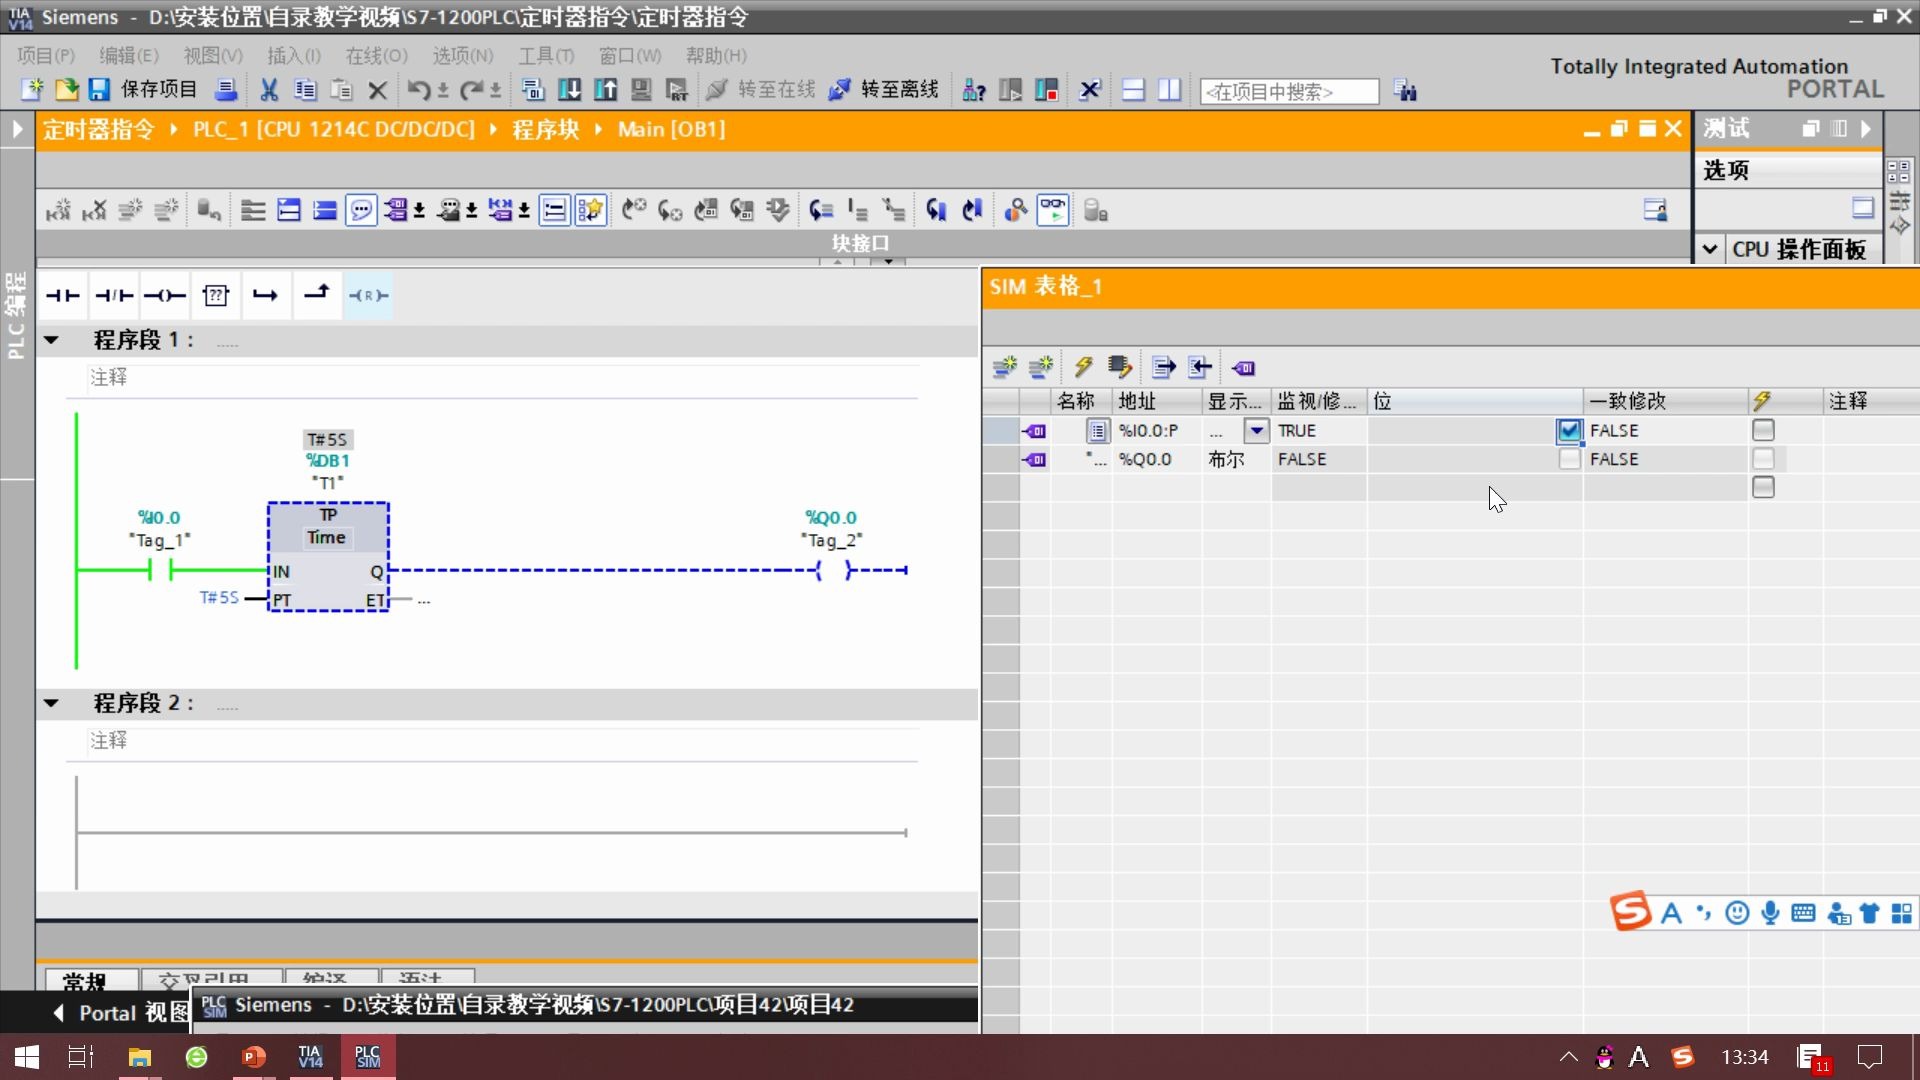
Task: Click load project tags icon in SIM table
Action: coord(1243,368)
